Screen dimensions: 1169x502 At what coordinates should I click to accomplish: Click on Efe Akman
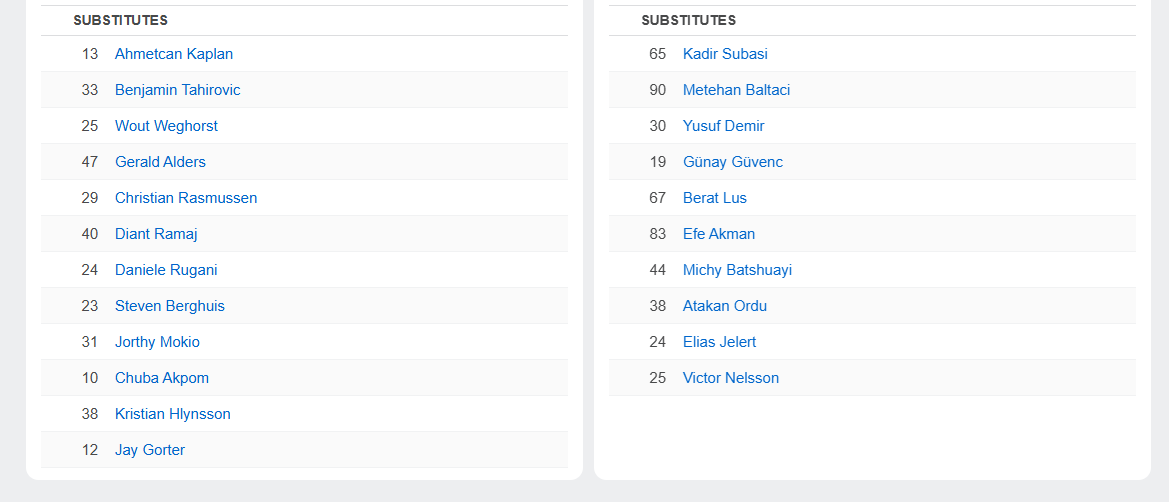(x=719, y=234)
